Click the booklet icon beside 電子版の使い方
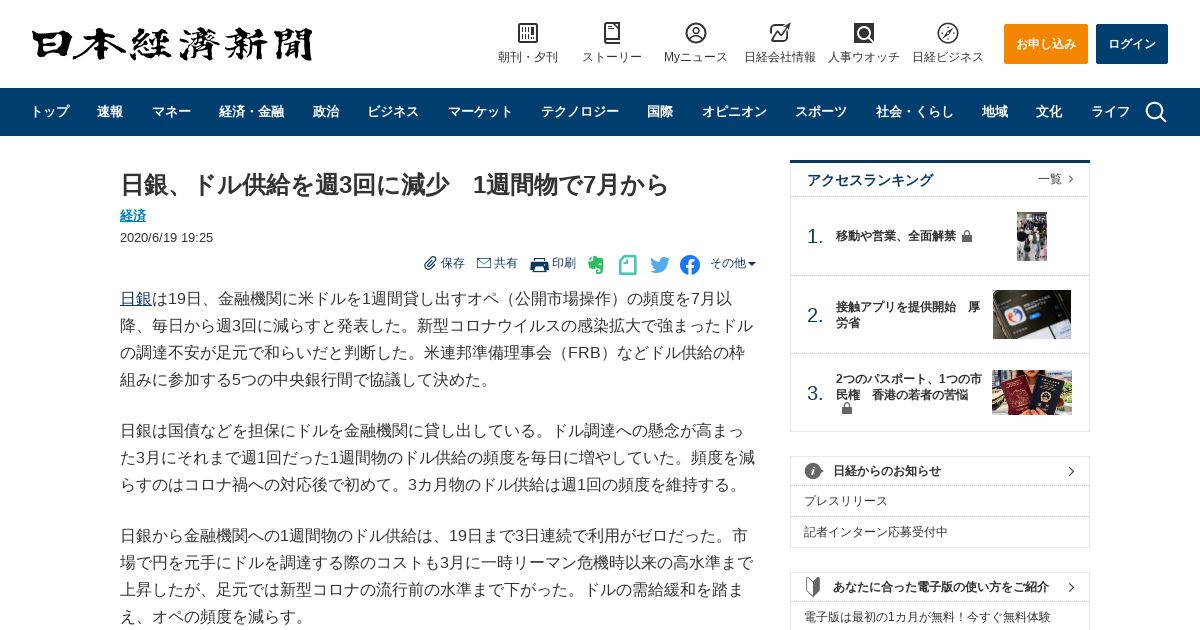 pos(813,587)
